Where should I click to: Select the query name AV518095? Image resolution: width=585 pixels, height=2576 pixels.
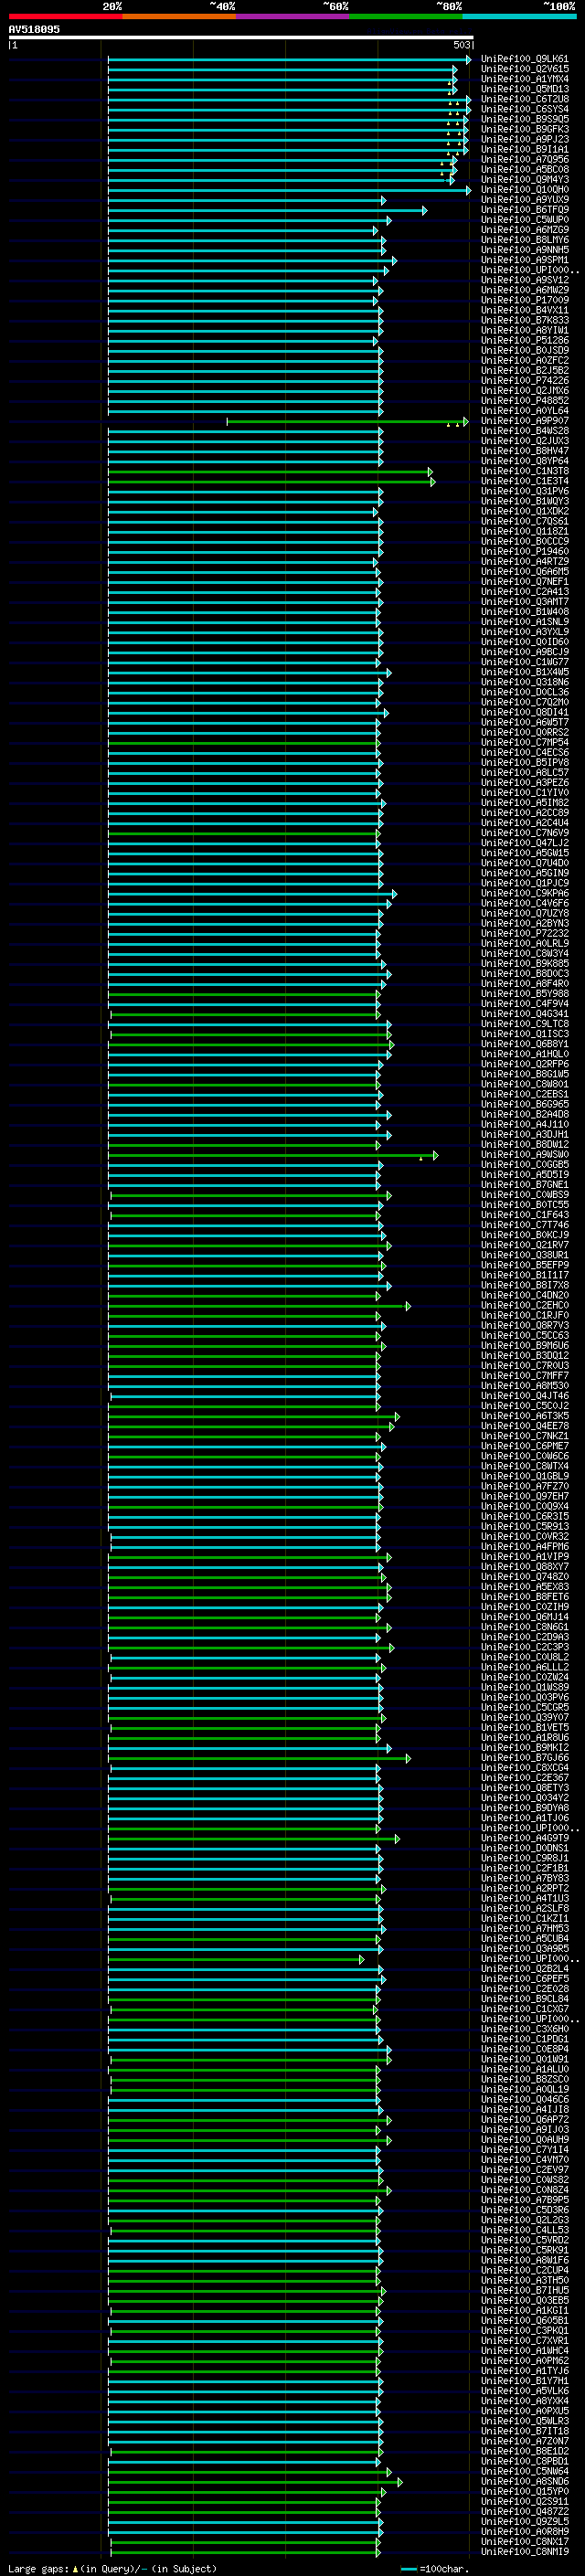[x=34, y=29]
